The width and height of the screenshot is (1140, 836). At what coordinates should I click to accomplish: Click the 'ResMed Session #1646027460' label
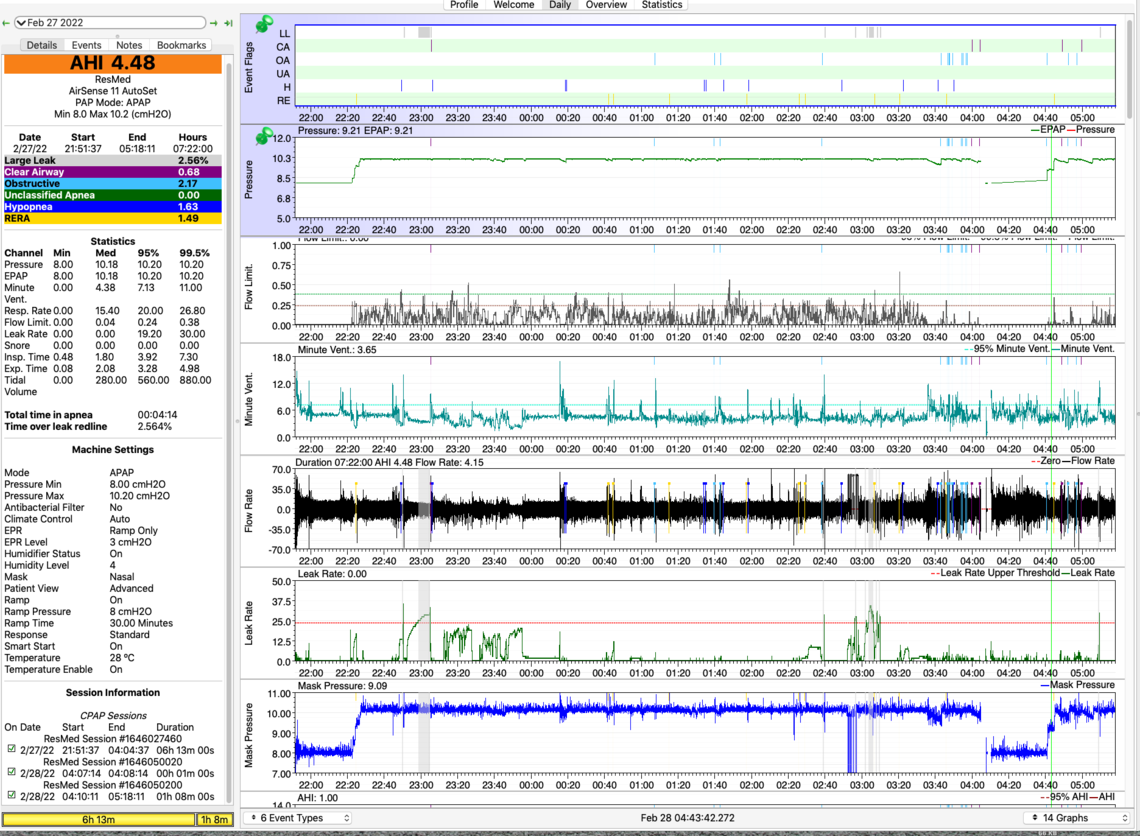tap(113, 739)
